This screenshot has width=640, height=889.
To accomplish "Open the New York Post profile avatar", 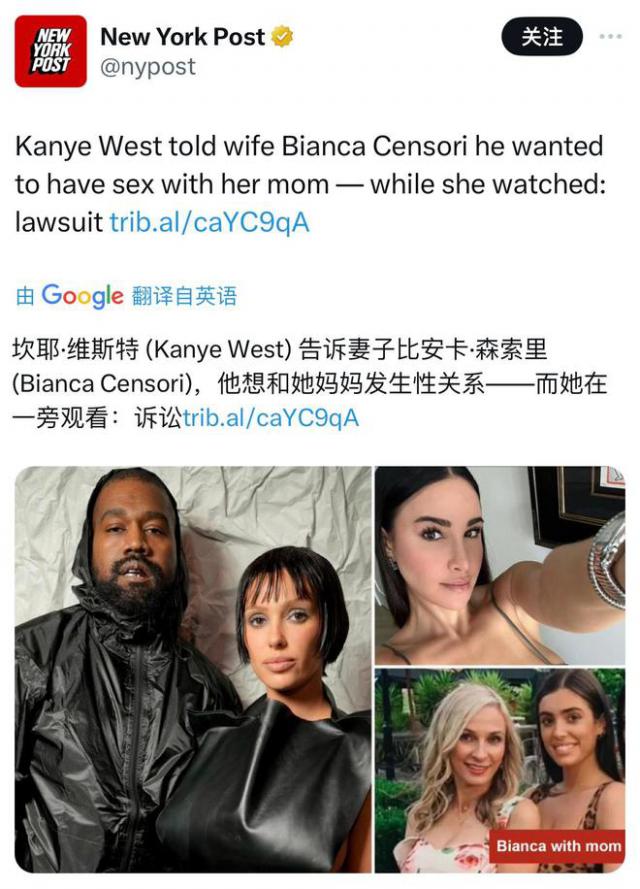I will pos(50,51).
